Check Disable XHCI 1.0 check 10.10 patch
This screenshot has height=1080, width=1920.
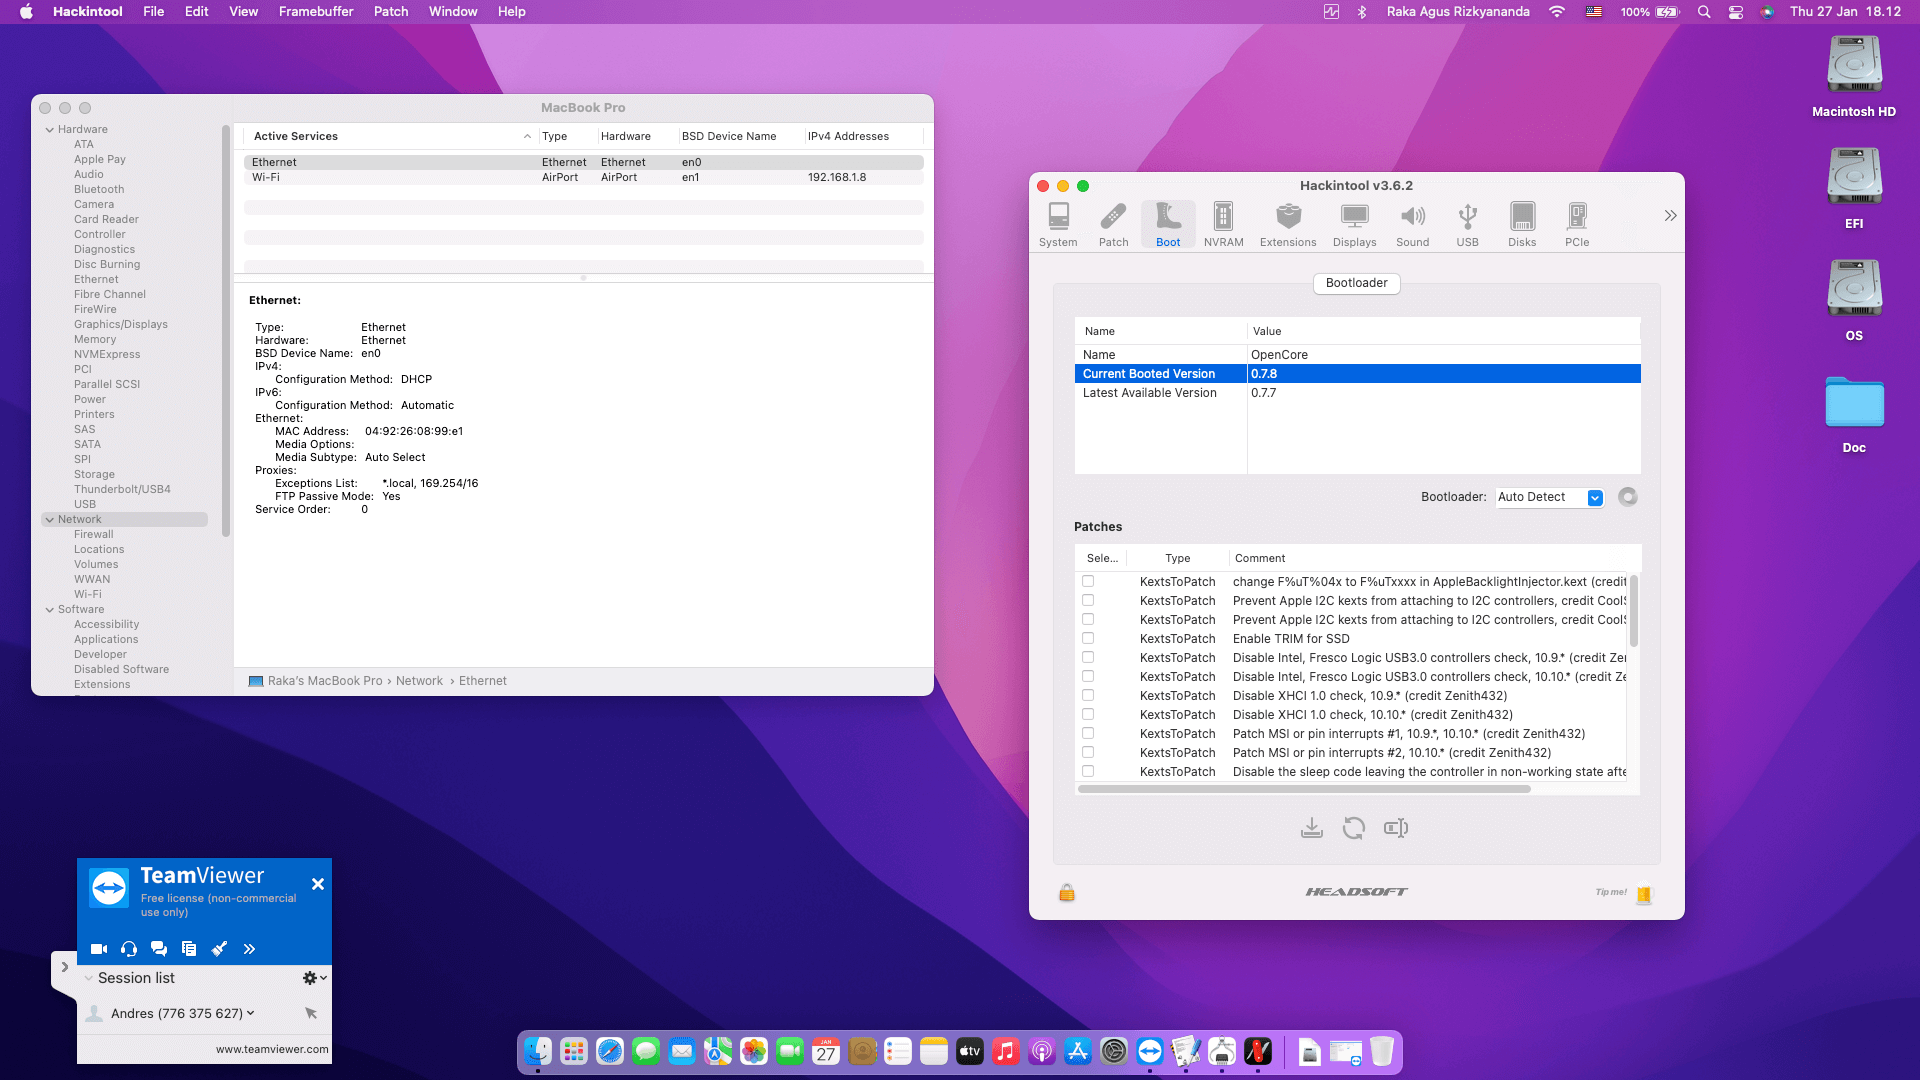click(1088, 715)
